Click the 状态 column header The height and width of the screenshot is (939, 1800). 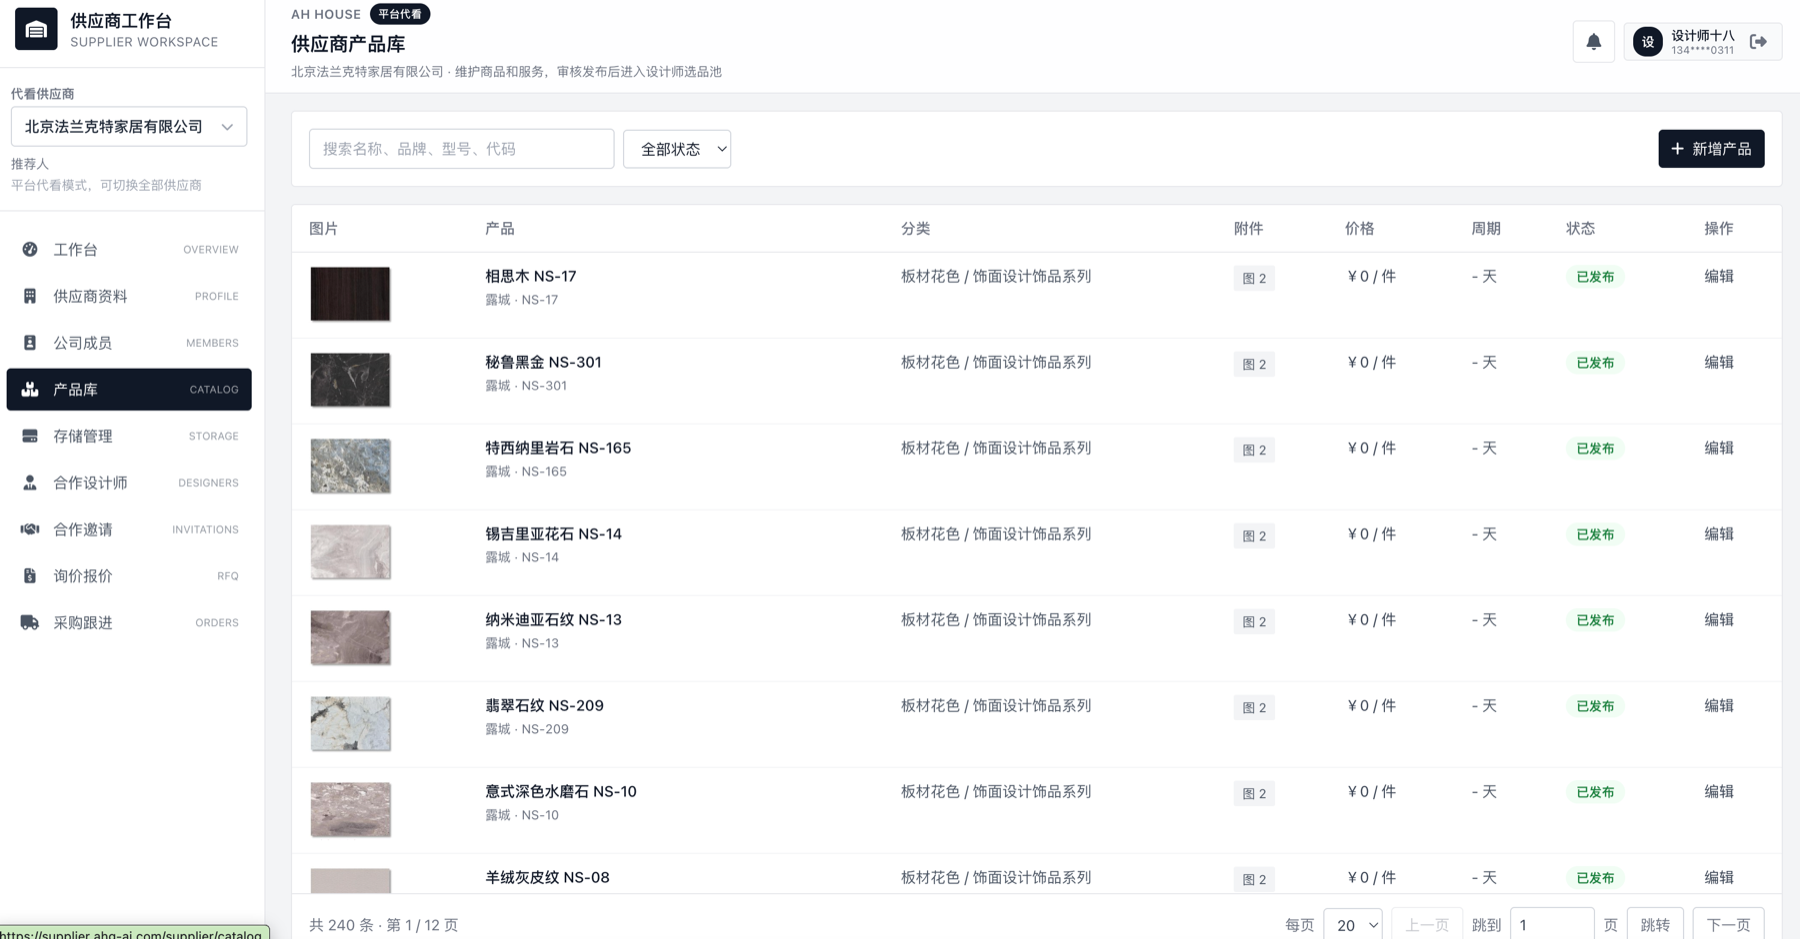[1580, 229]
